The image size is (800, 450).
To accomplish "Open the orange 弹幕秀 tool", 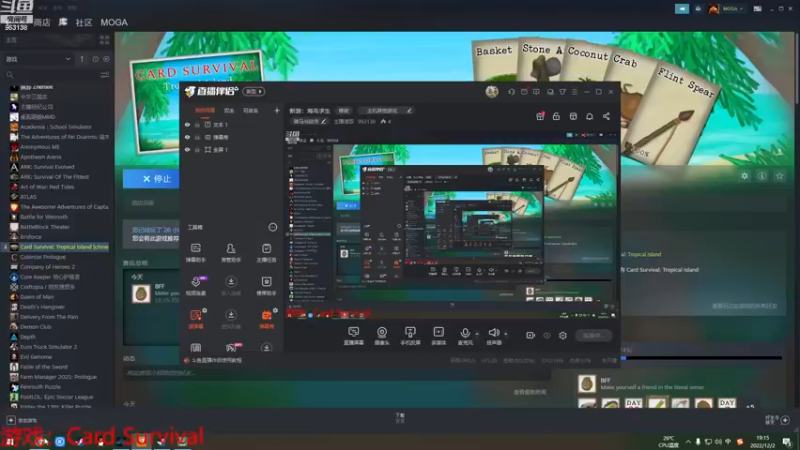I will click(x=266, y=319).
